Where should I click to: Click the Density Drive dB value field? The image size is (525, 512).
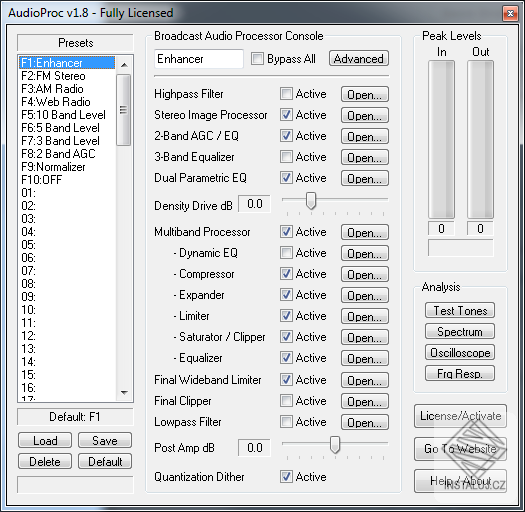254,204
